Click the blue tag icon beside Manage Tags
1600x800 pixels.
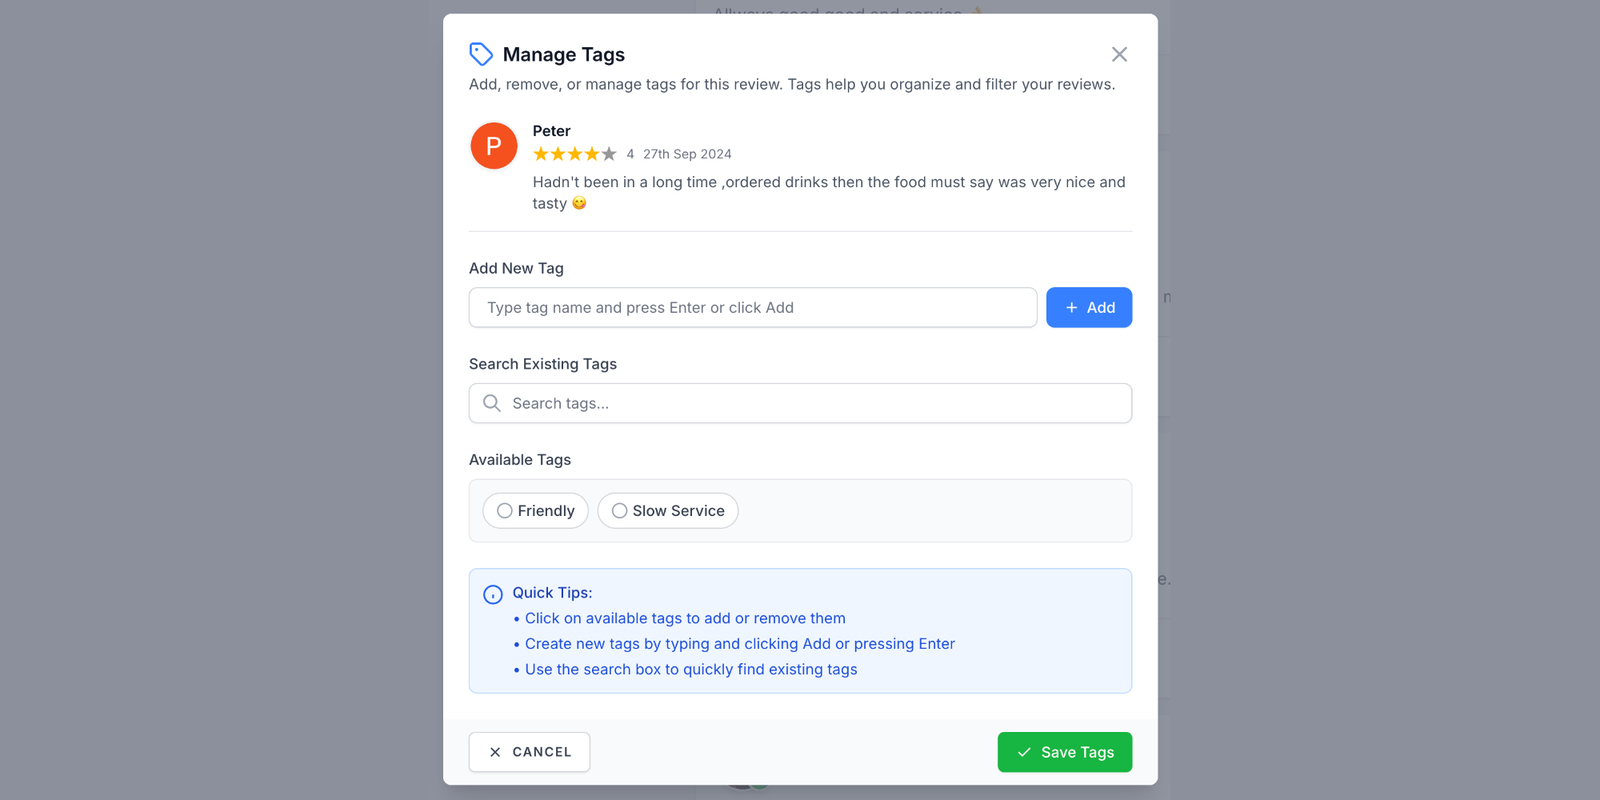[481, 54]
